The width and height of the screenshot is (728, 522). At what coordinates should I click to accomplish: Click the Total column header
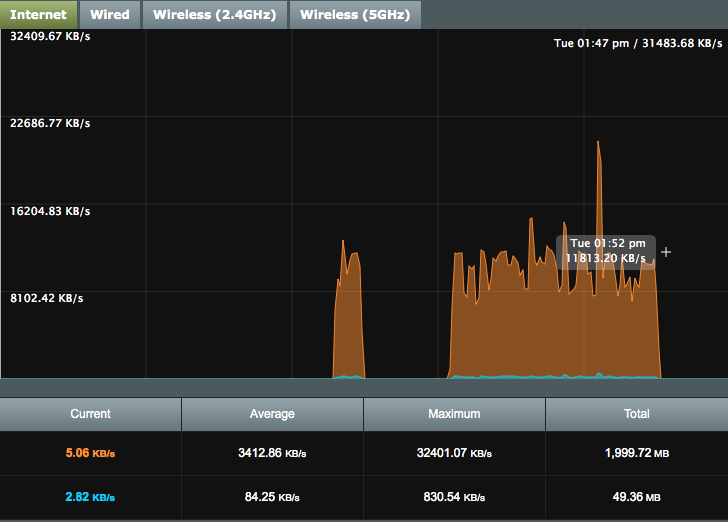point(637,414)
